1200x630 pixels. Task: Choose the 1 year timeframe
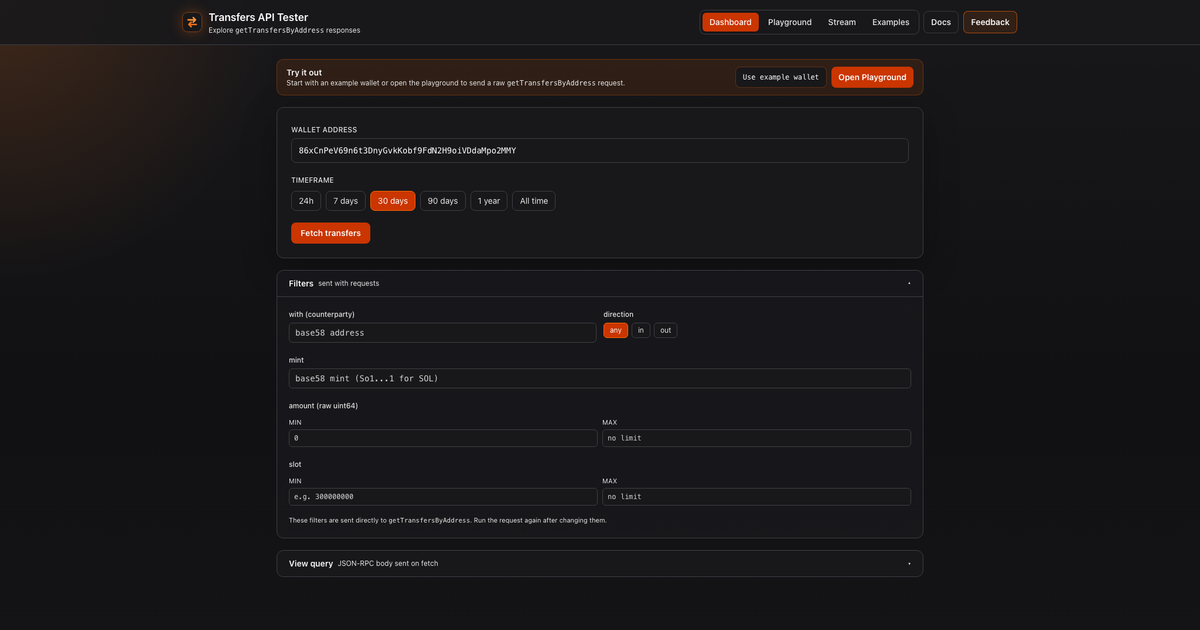[489, 201]
